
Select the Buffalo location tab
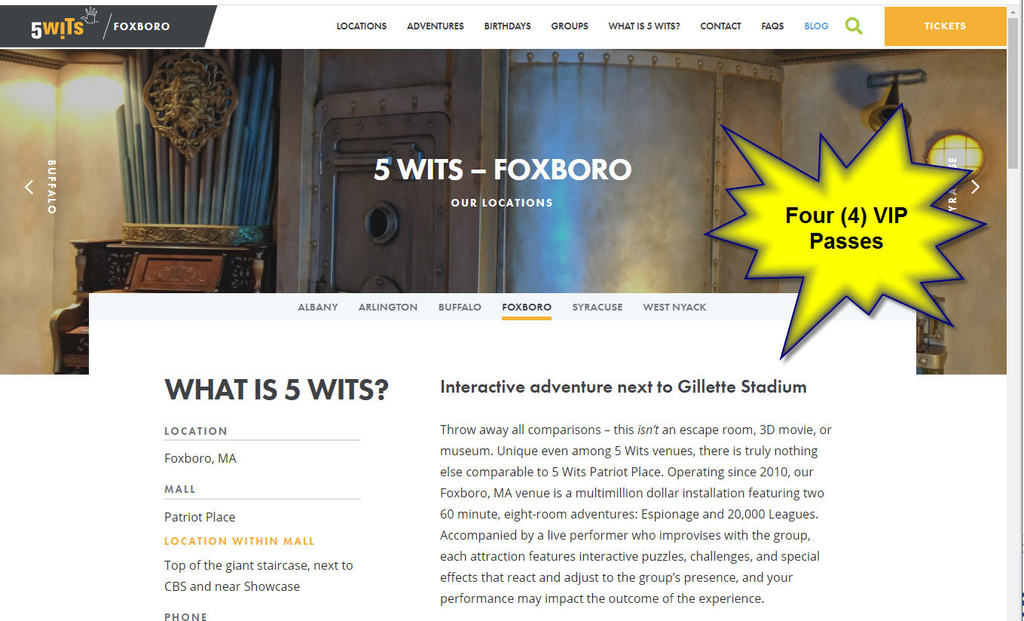pos(459,307)
